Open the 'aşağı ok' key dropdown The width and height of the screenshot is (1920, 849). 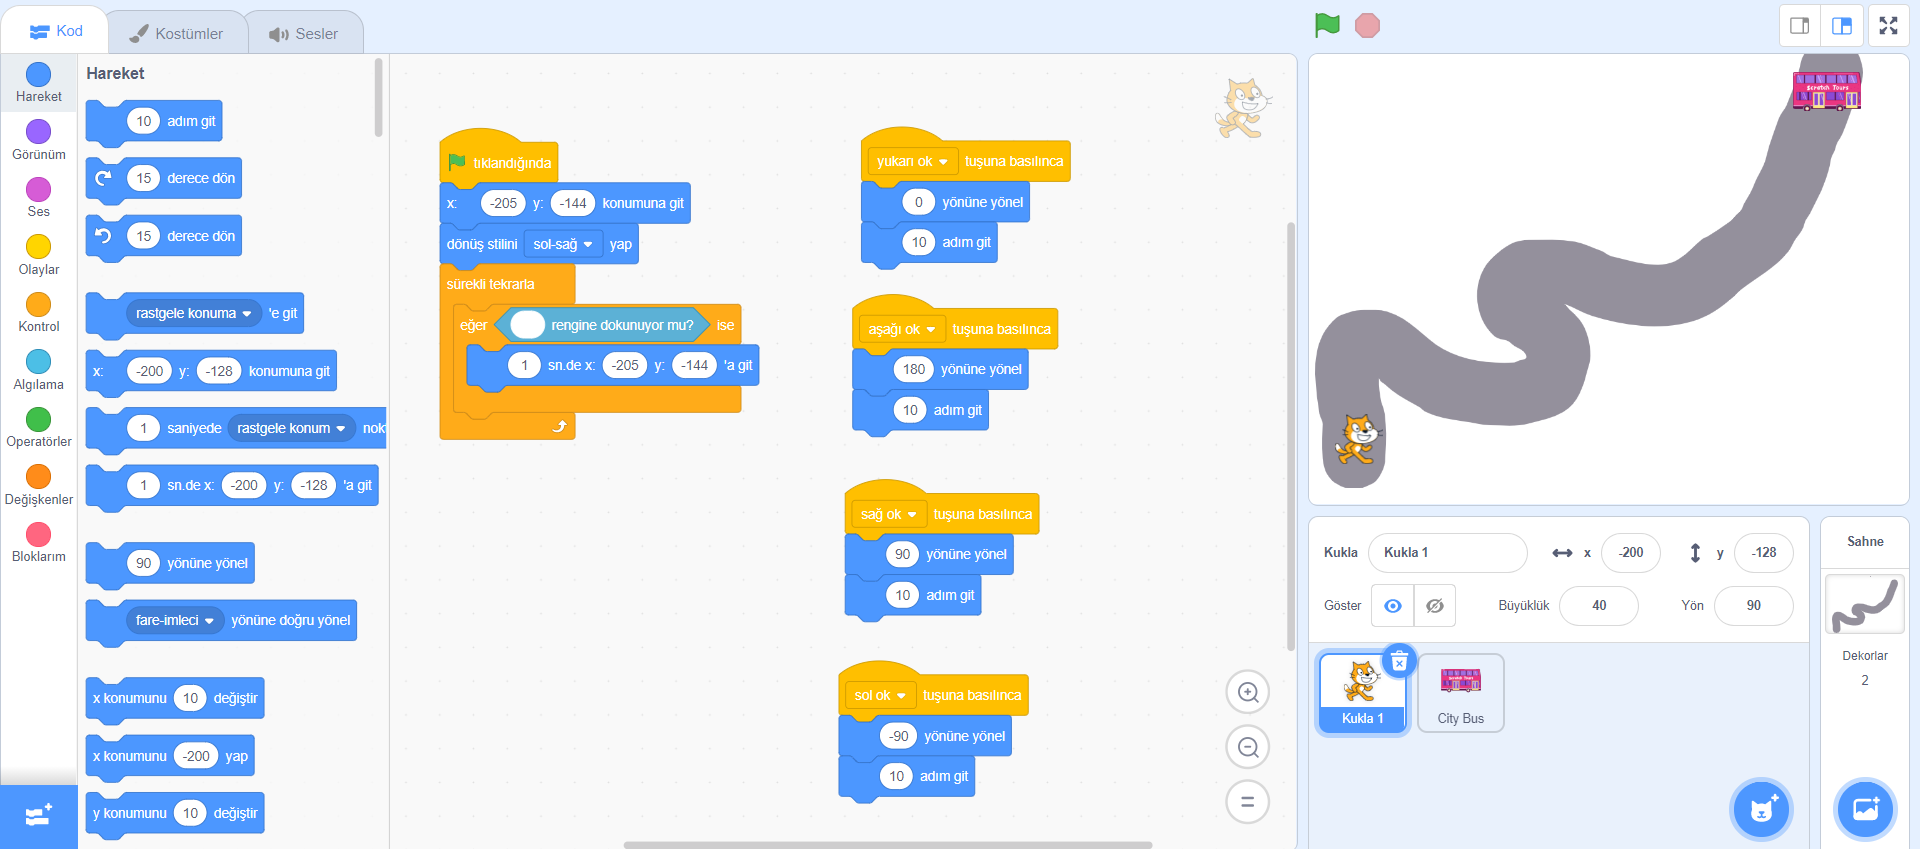coord(902,329)
